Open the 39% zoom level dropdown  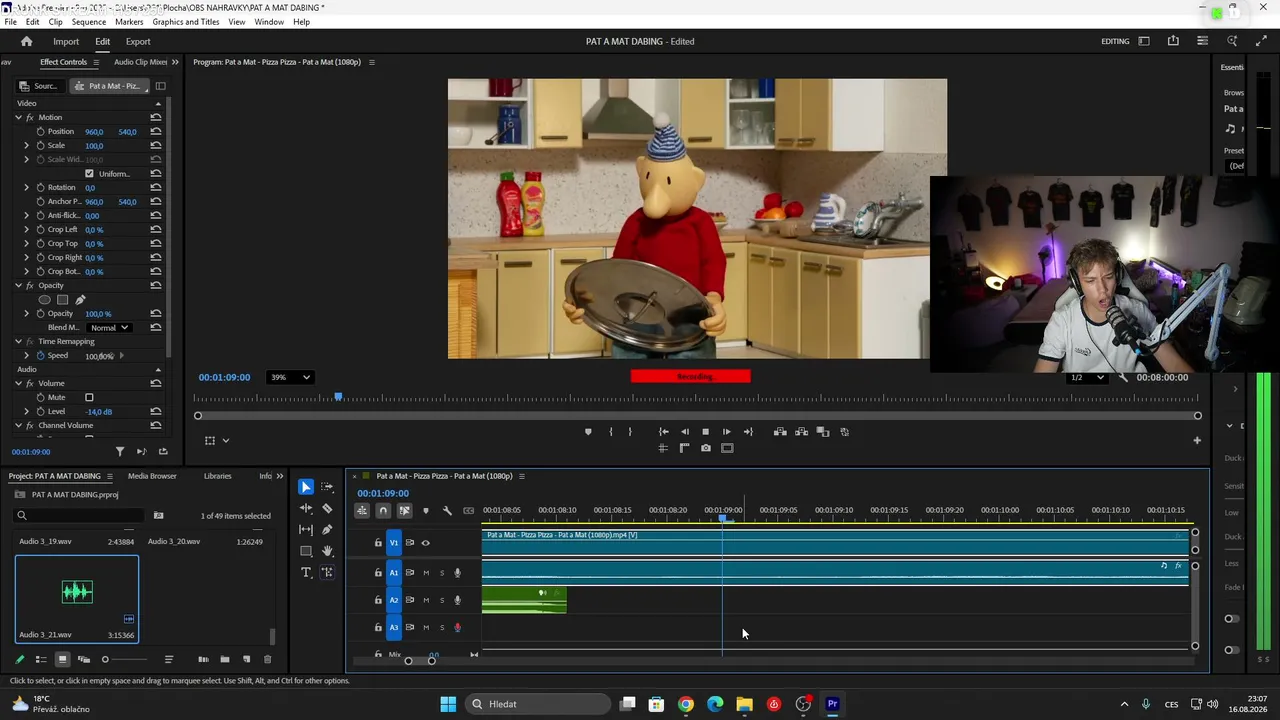(x=290, y=377)
